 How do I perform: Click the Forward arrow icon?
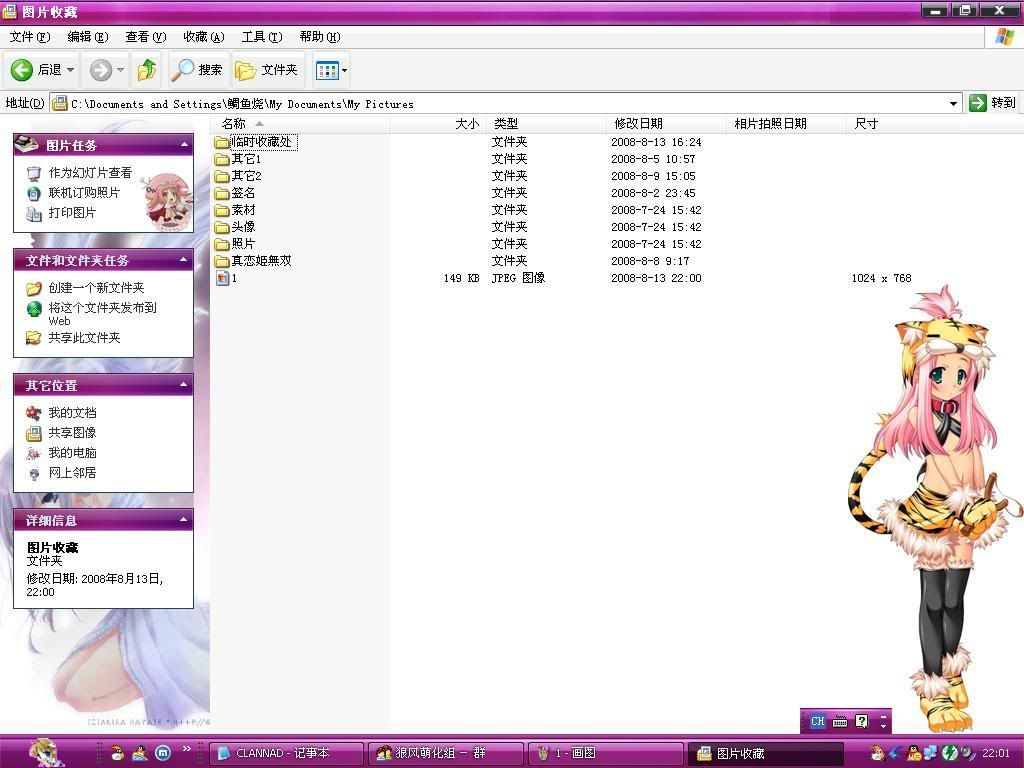click(101, 70)
